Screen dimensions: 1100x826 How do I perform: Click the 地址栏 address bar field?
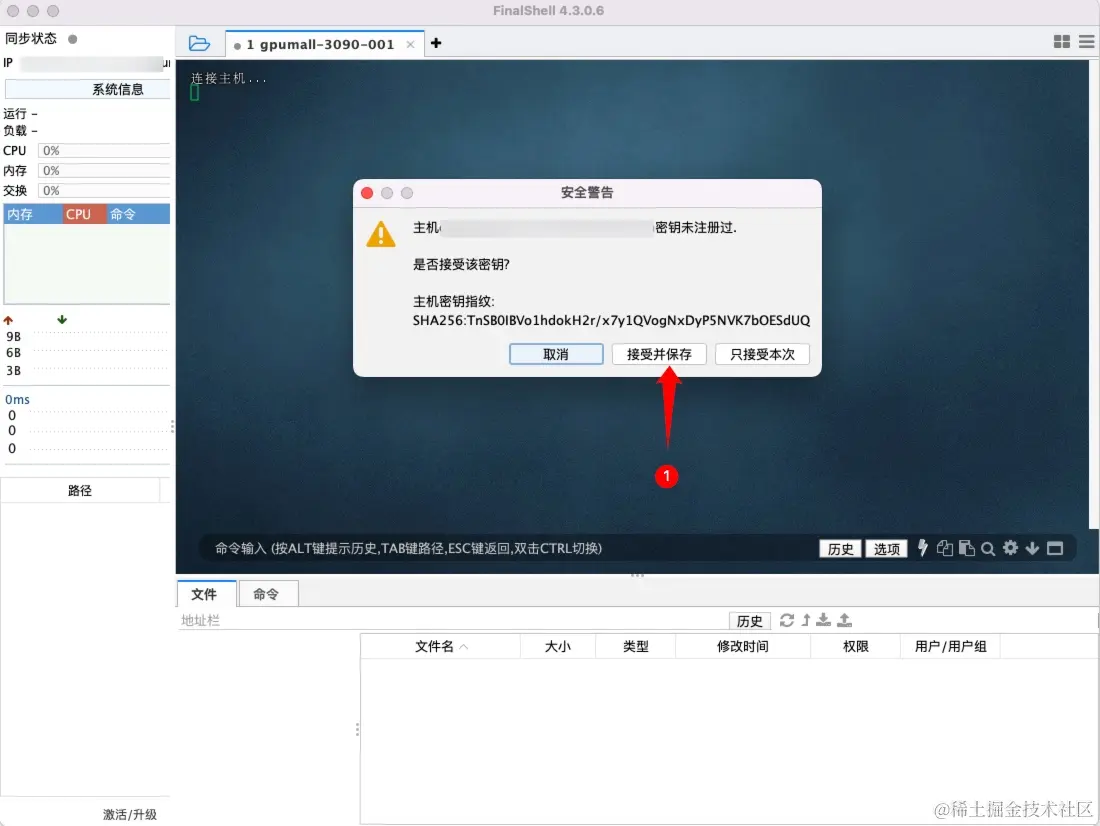tap(452, 620)
